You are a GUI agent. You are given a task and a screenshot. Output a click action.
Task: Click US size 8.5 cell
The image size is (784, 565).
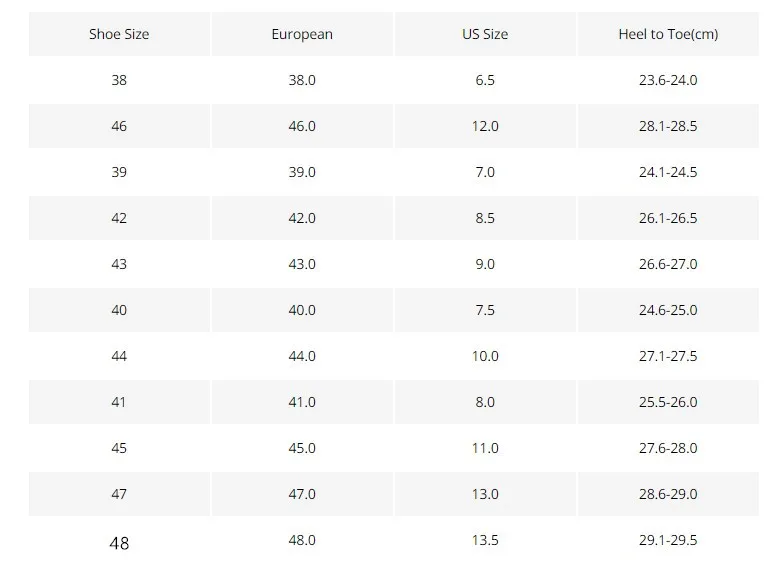pos(485,218)
